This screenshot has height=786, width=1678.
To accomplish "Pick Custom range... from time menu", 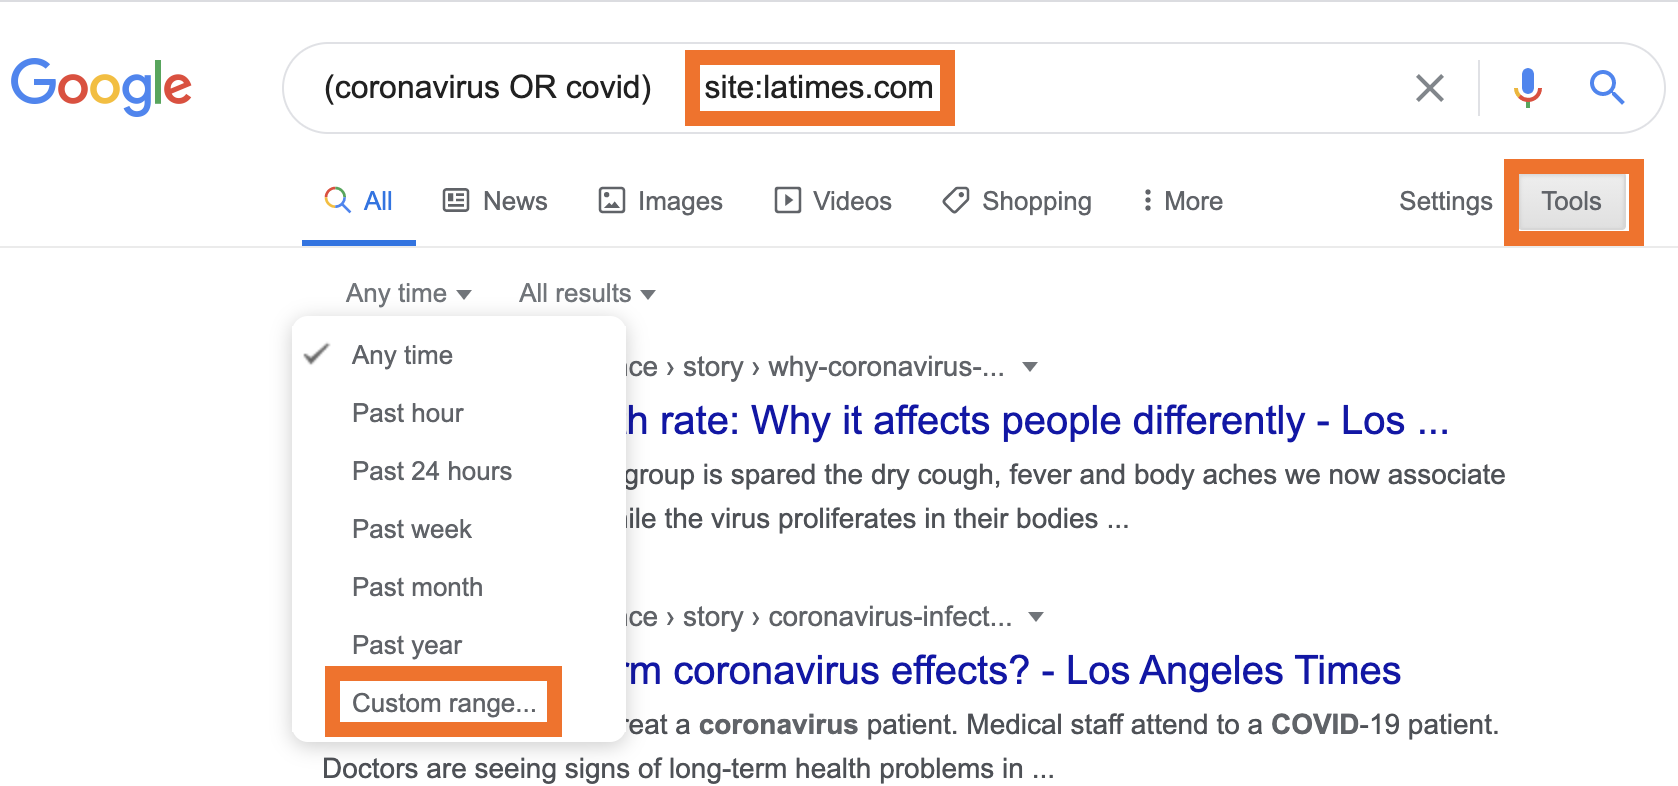I will tap(444, 703).
